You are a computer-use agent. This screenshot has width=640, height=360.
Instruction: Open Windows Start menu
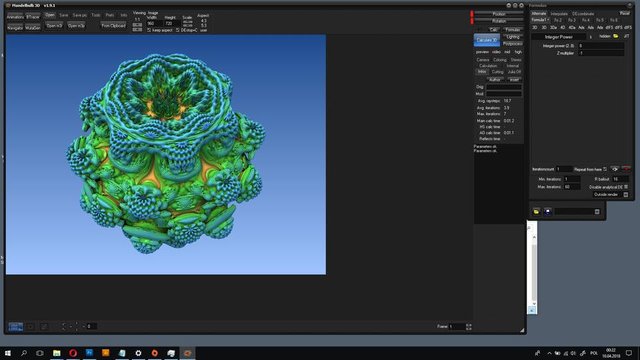tap(8, 353)
